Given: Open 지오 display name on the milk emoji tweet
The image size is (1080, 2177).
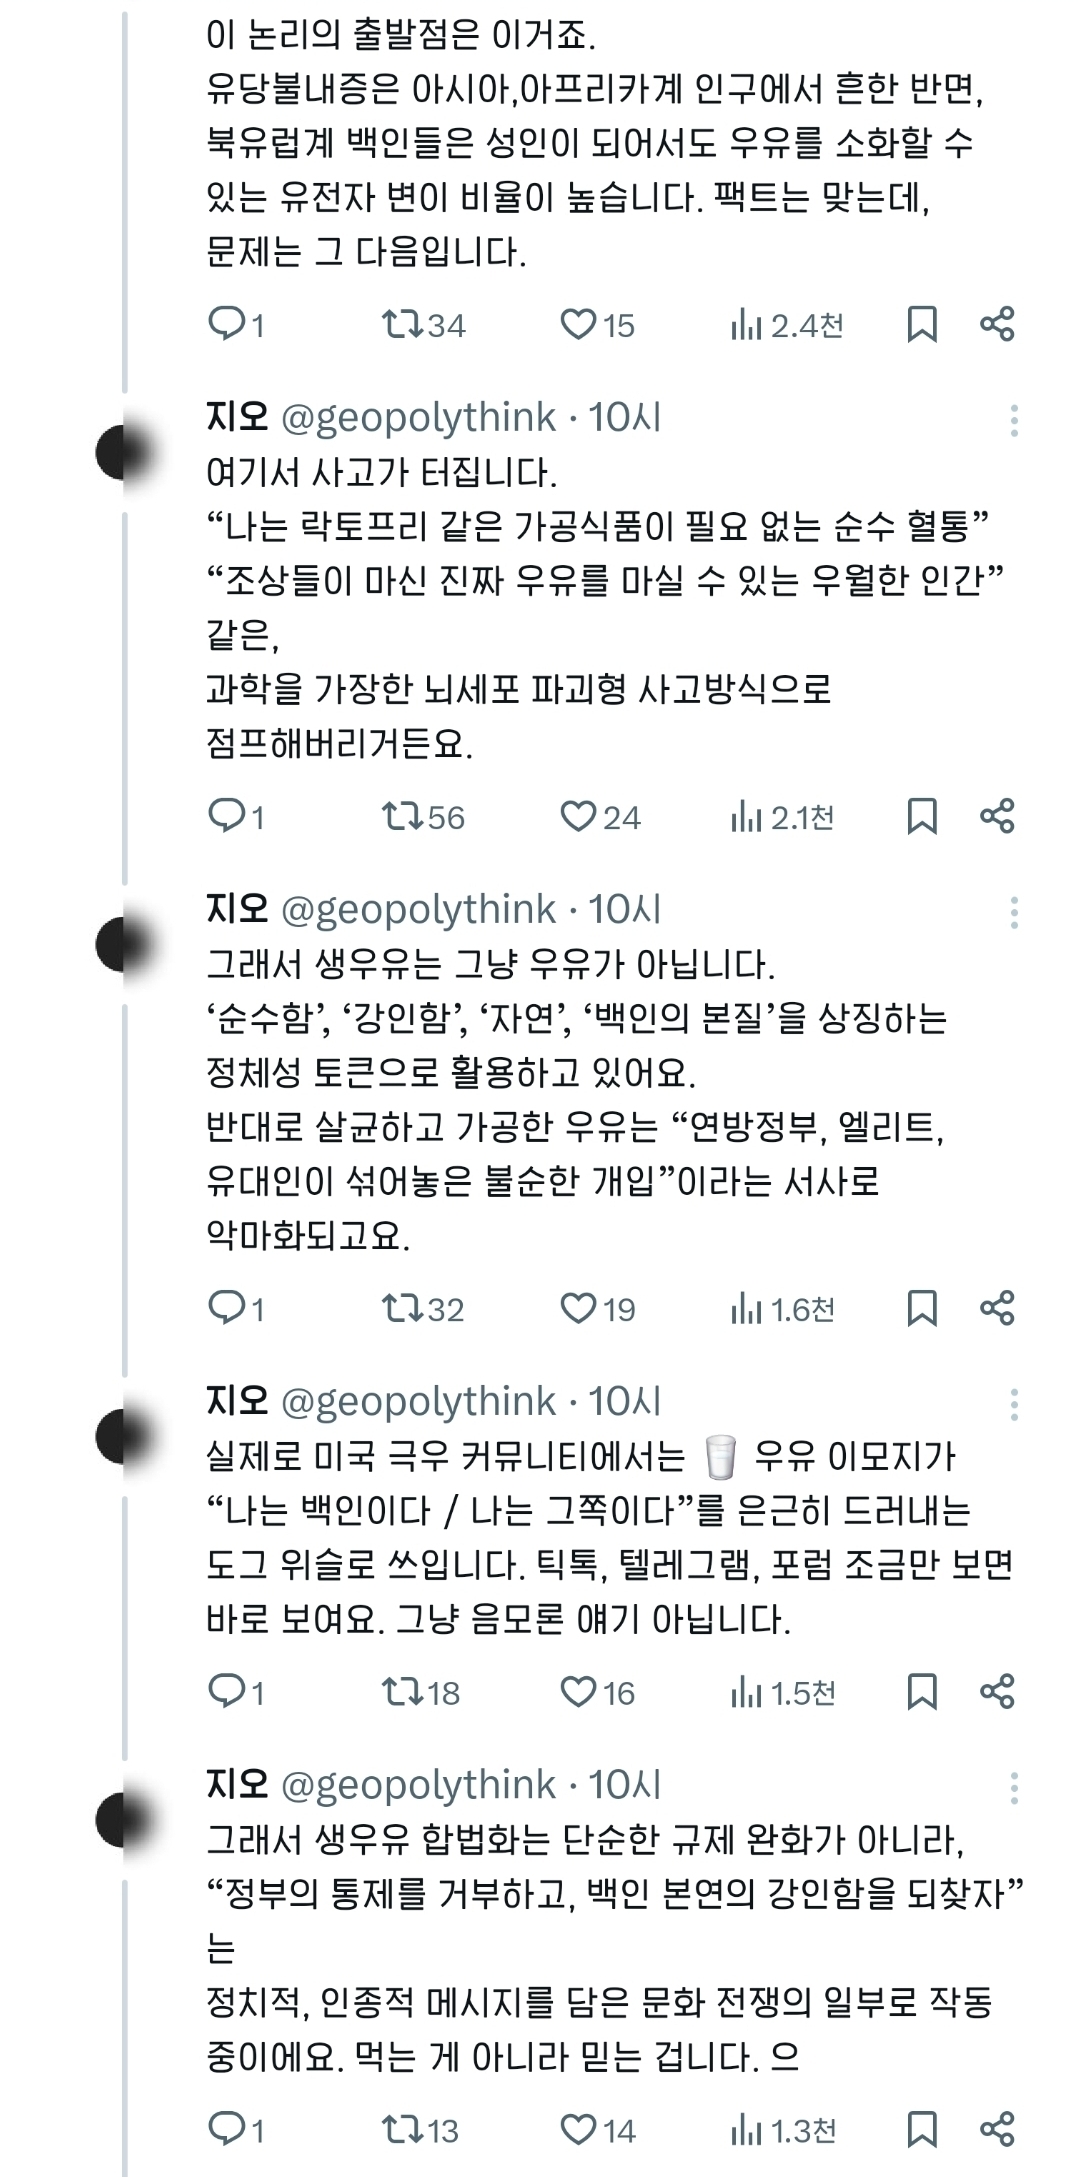Looking at the screenshot, I should [x=237, y=1402].
